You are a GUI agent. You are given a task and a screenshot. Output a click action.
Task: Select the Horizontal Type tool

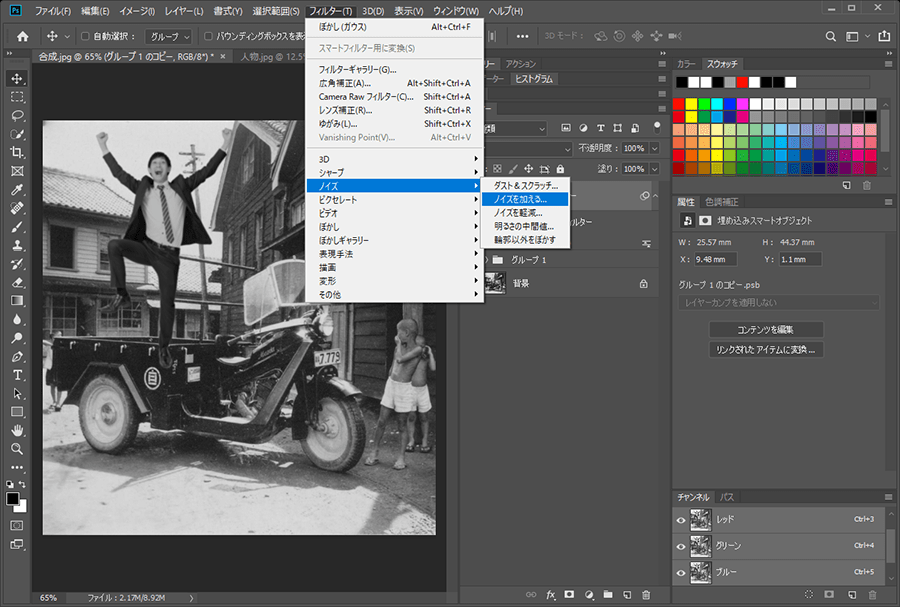pos(17,375)
